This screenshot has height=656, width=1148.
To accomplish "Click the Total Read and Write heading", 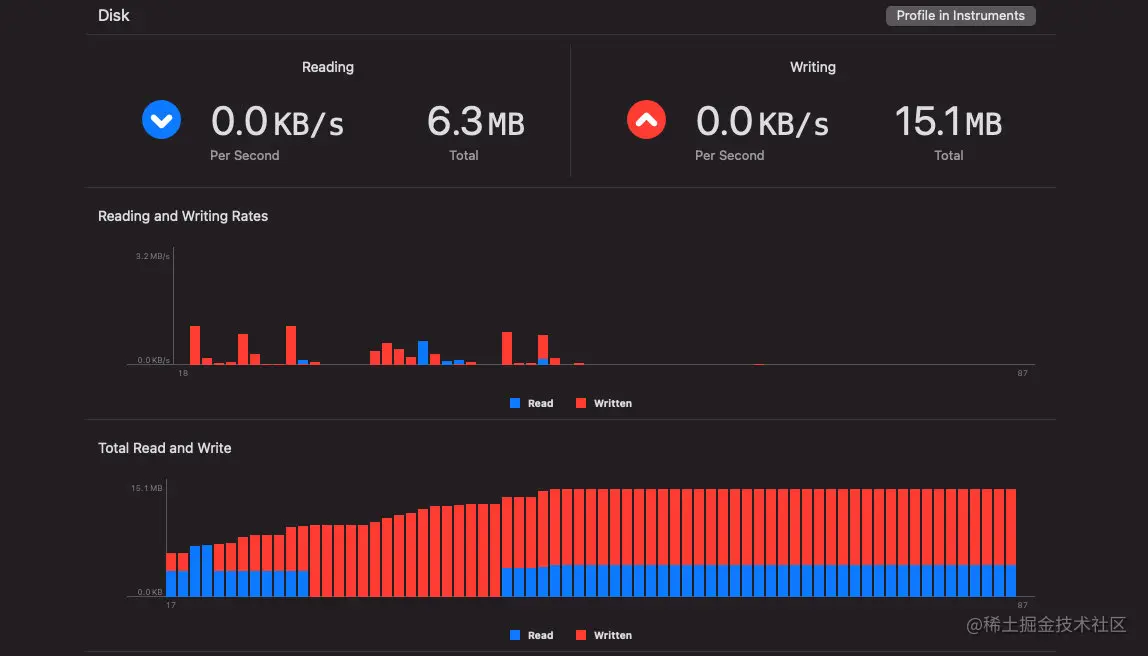I will point(165,448).
